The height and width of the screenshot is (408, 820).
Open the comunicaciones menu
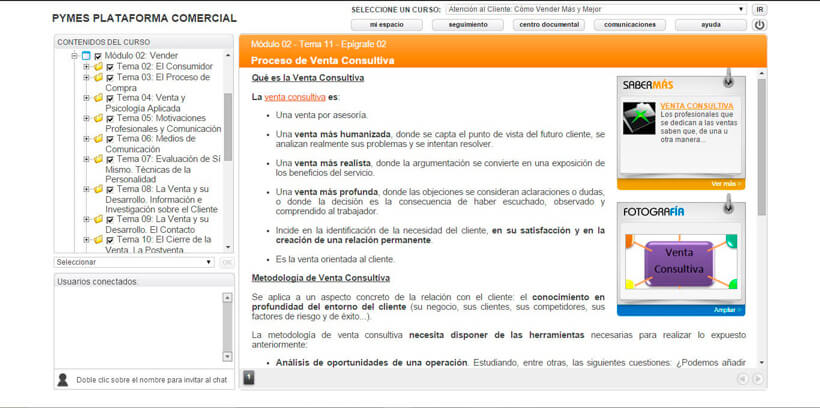pos(630,25)
